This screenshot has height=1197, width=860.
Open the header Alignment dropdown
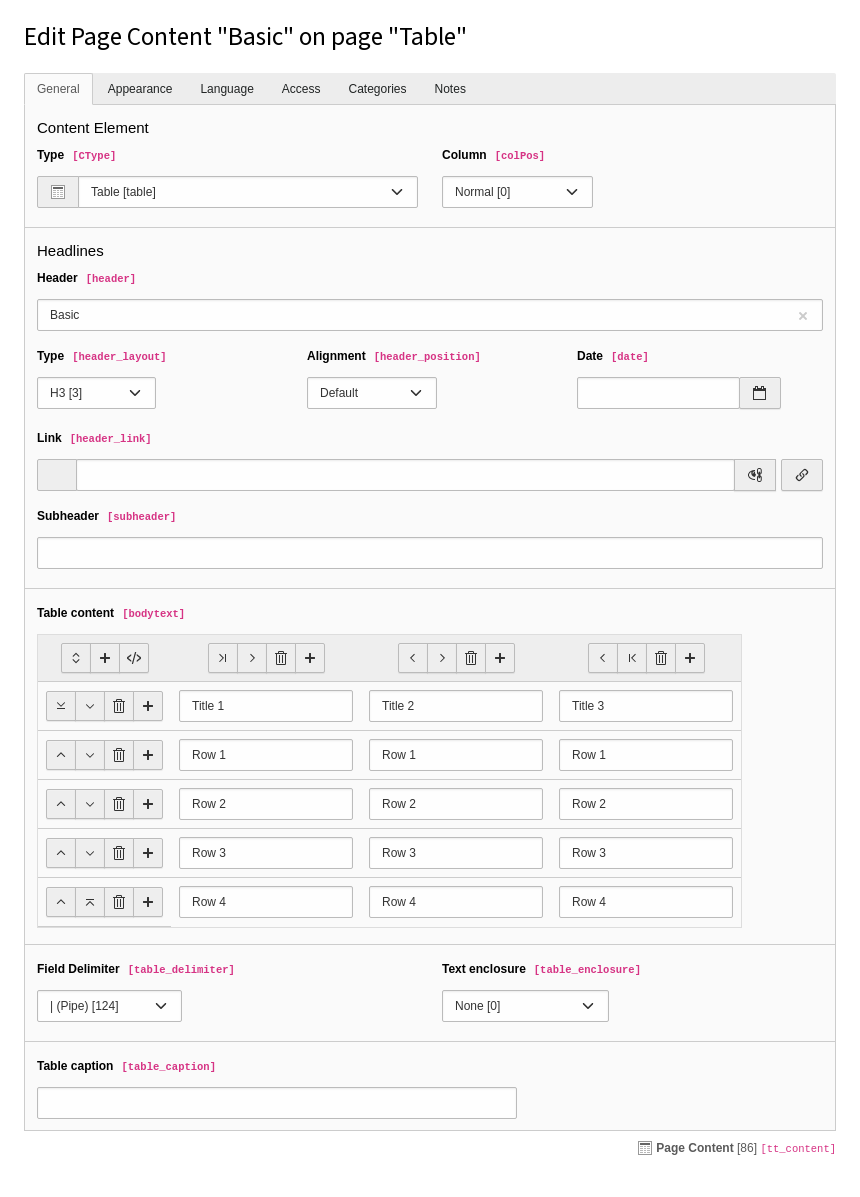tap(371, 393)
